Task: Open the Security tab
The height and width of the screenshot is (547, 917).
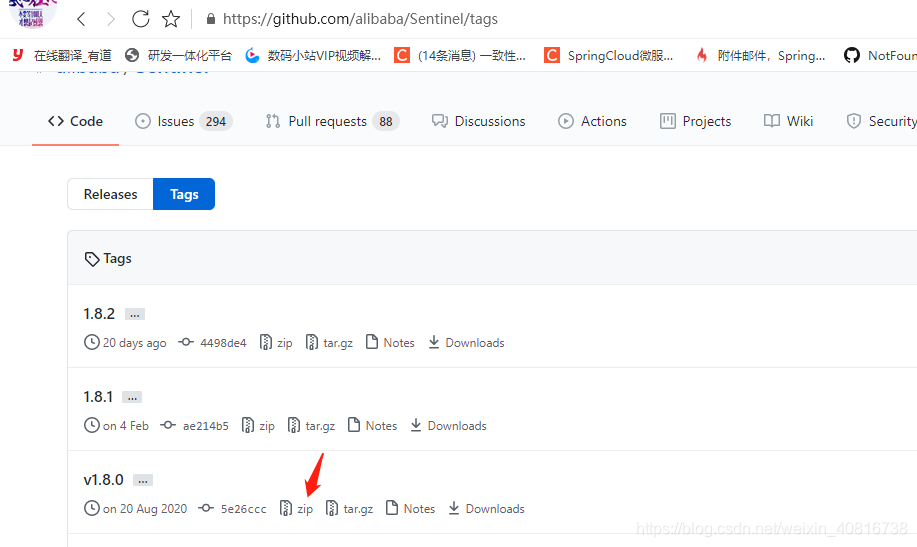Action: (x=881, y=121)
